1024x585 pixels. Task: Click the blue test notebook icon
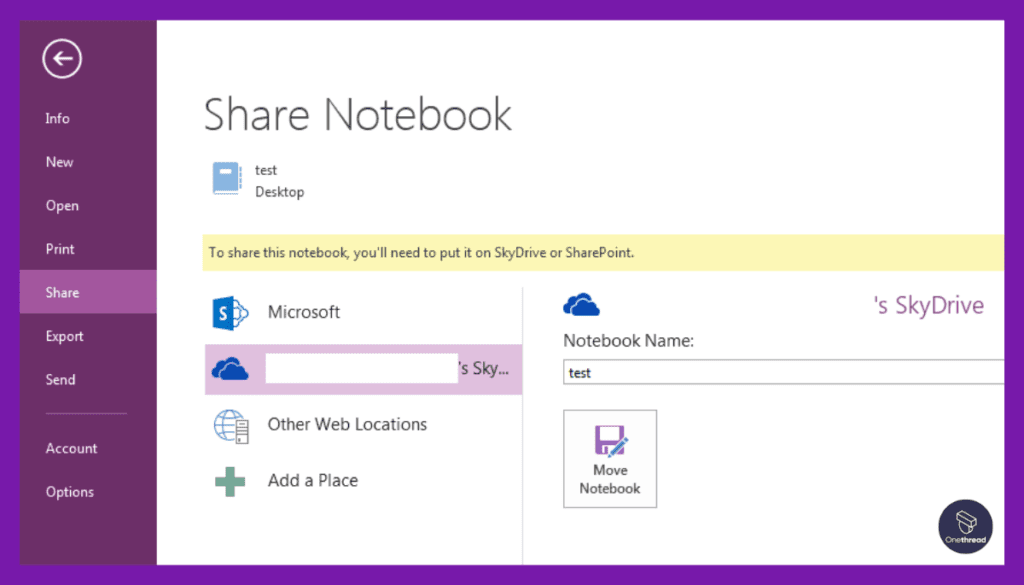point(227,178)
